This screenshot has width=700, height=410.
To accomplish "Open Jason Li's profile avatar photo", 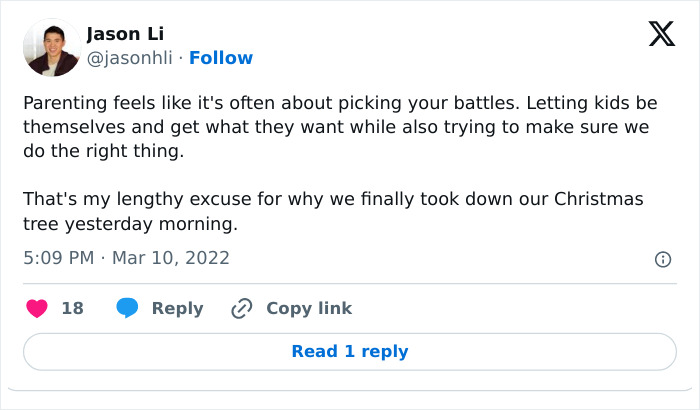I will [x=51, y=47].
